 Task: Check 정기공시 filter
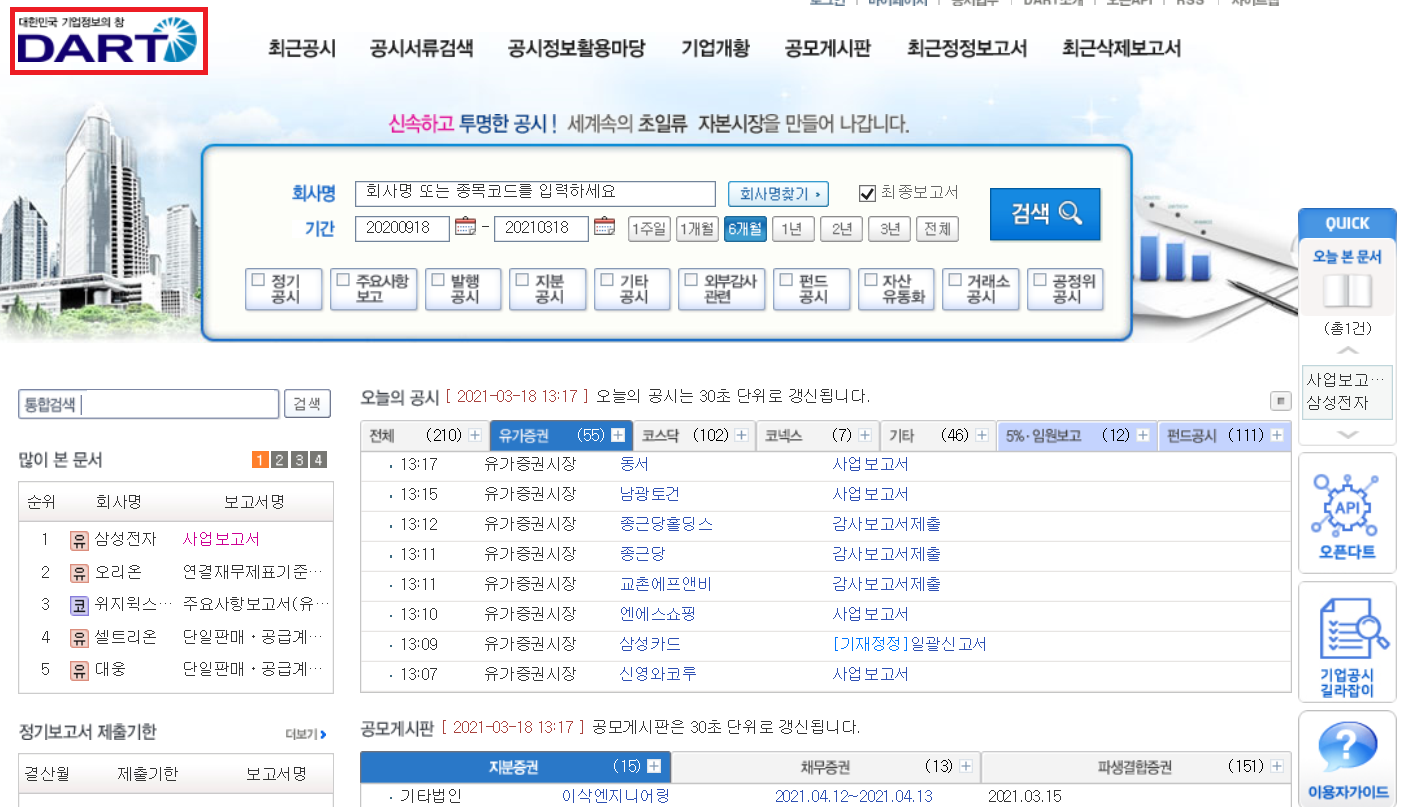258,281
